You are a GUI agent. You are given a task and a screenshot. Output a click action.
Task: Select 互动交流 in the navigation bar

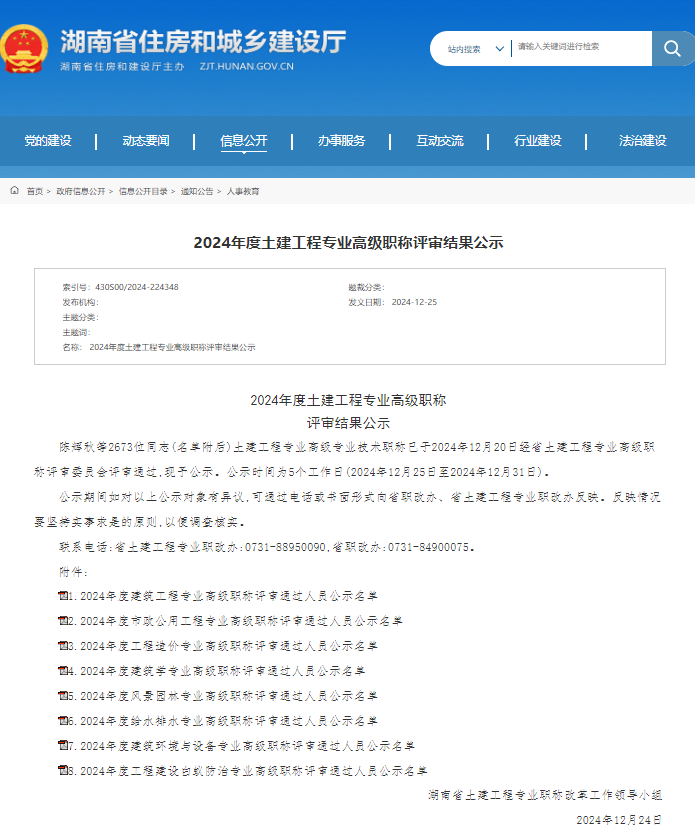click(440, 141)
